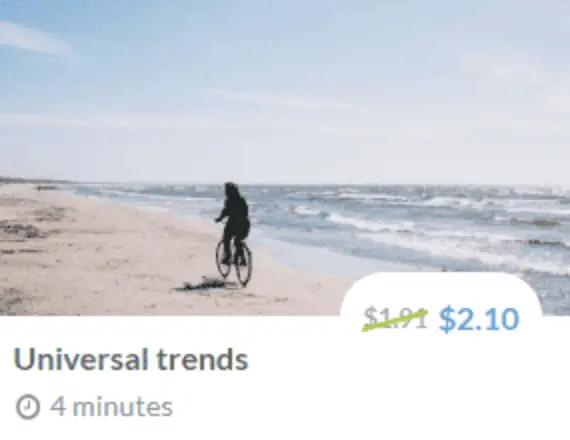Click the bicycle wheels in the photo
The width and height of the screenshot is (570, 440).
point(234,263)
